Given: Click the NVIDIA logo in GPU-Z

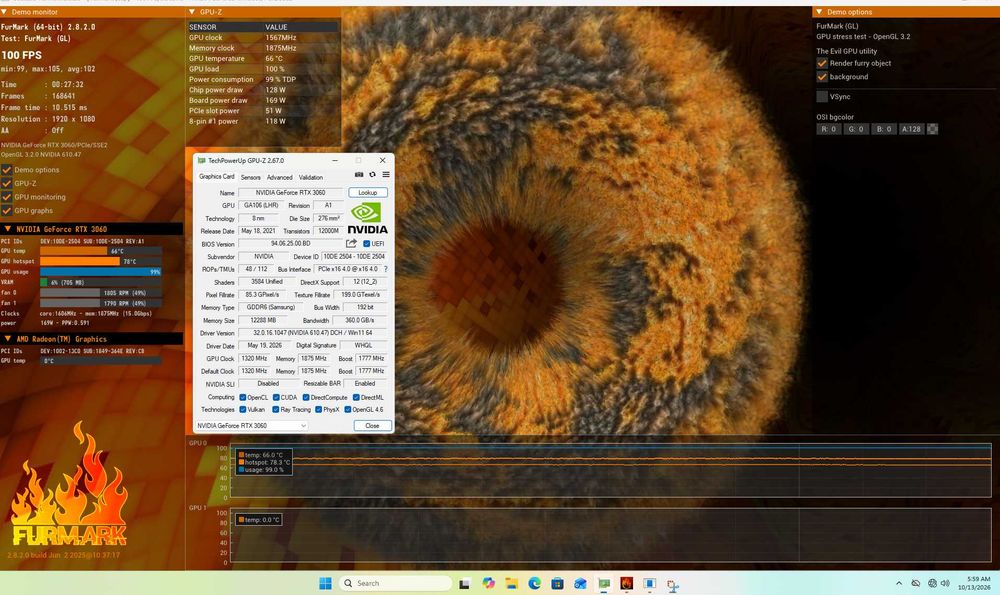Looking at the screenshot, I should 367,219.
